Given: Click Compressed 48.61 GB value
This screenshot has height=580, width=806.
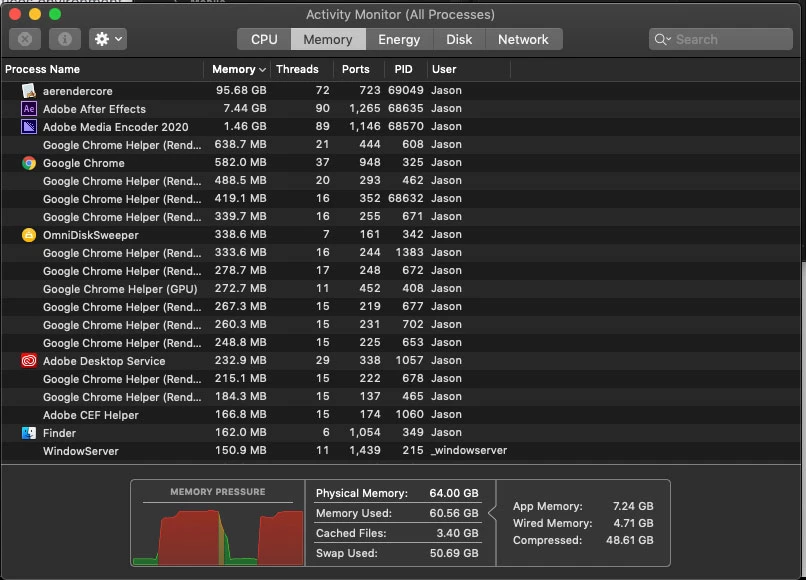Looking at the screenshot, I should [630, 540].
